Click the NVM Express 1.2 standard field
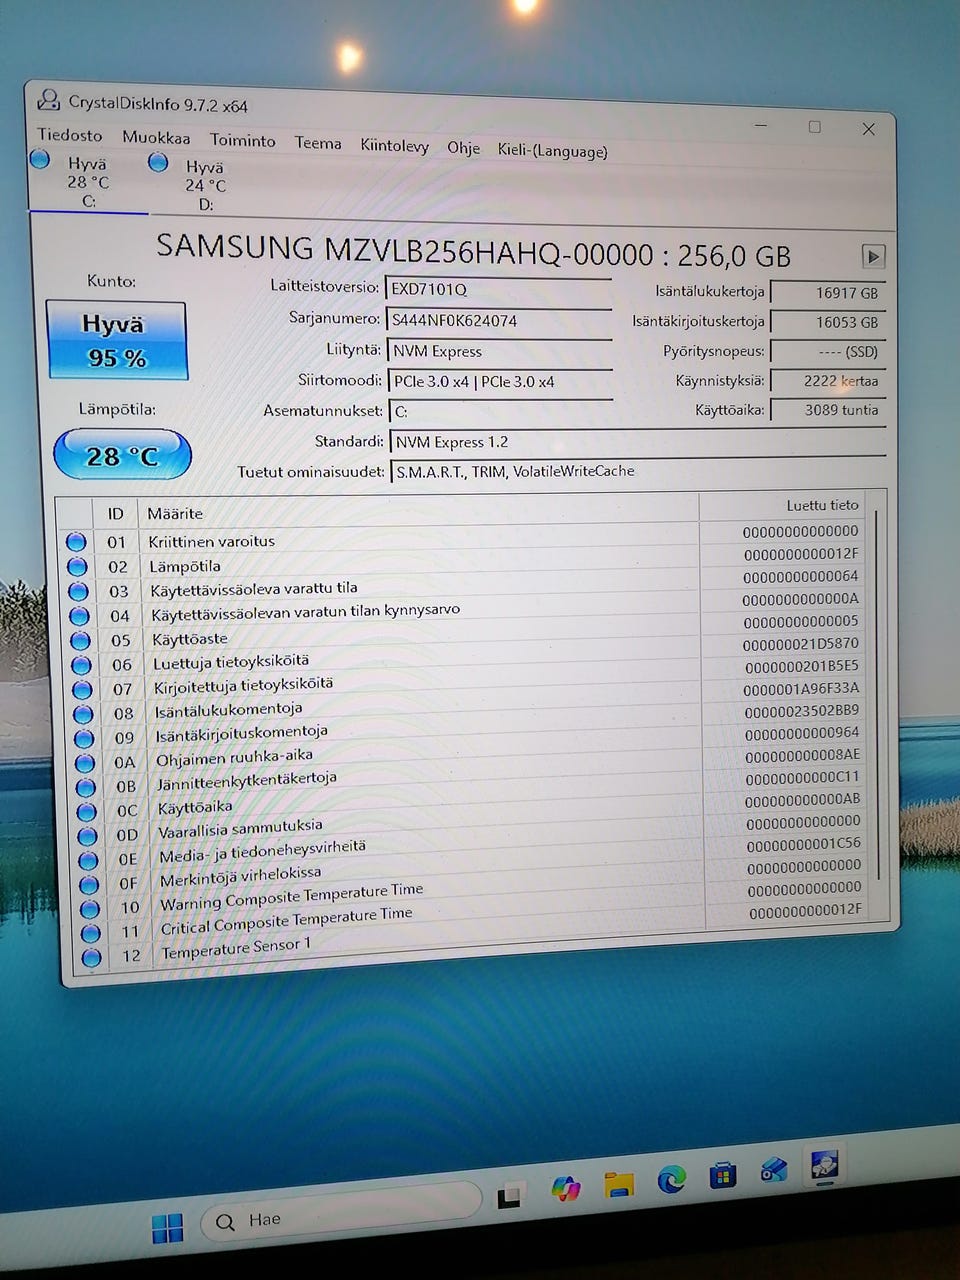Image resolution: width=960 pixels, height=1280 pixels. [x=638, y=442]
